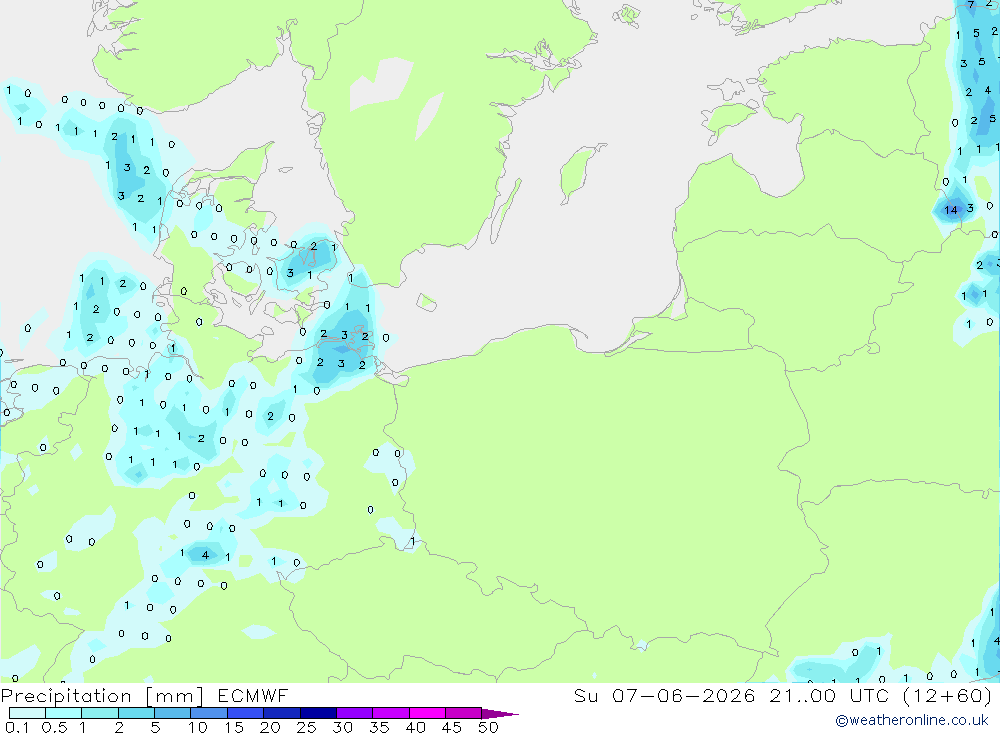The height and width of the screenshot is (733, 1000).
Task: Click the '[mm]' unit label
Action: pyautogui.click(x=174, y=696)
